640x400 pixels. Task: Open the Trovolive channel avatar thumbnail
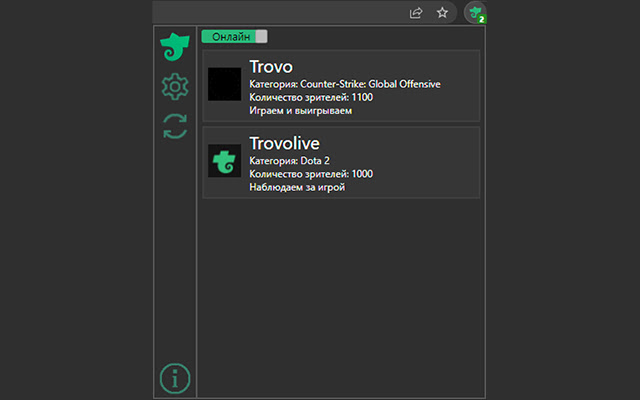pyautogui.click(x=224, y=161)
